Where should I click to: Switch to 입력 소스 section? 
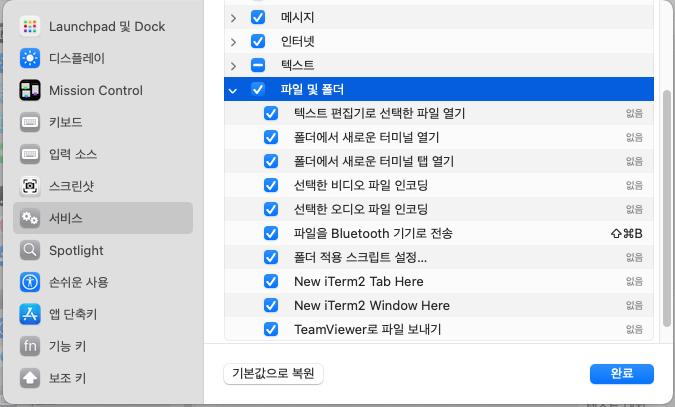(x=103, y=154)
